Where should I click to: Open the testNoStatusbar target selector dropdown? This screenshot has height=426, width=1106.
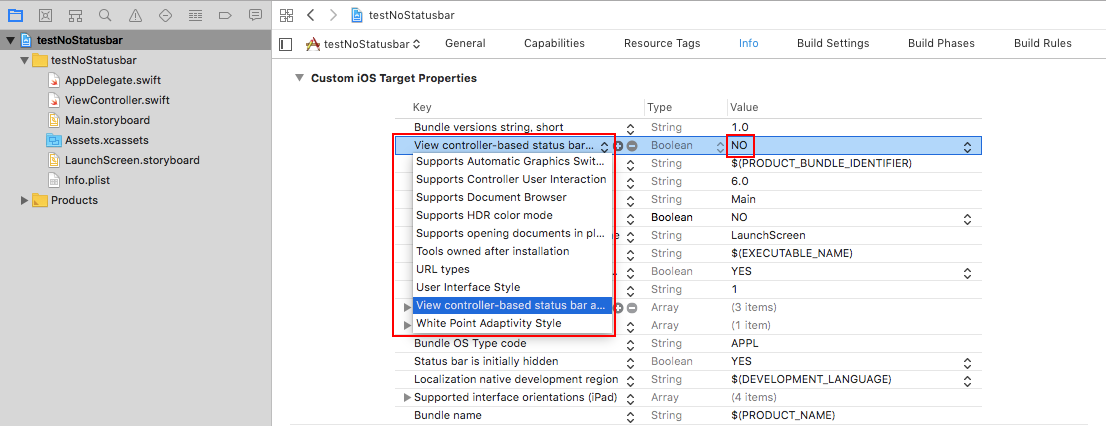(362, 44)
